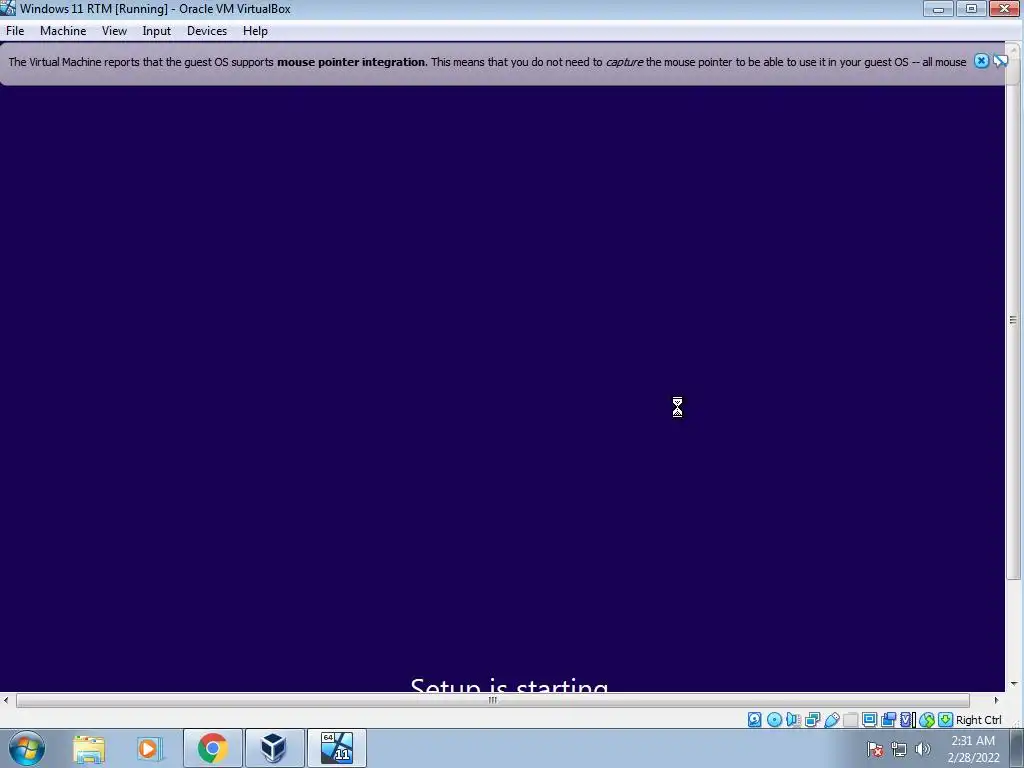Open Windows Media Player from the taskbar
Screen dimensions: 1024x768
pos(149,748)
